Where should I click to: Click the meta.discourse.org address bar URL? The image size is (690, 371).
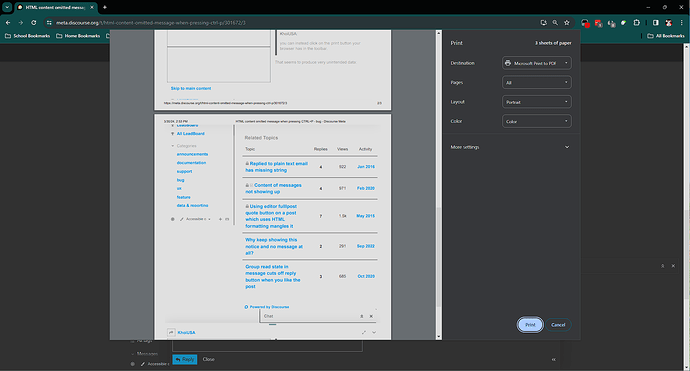150,22
